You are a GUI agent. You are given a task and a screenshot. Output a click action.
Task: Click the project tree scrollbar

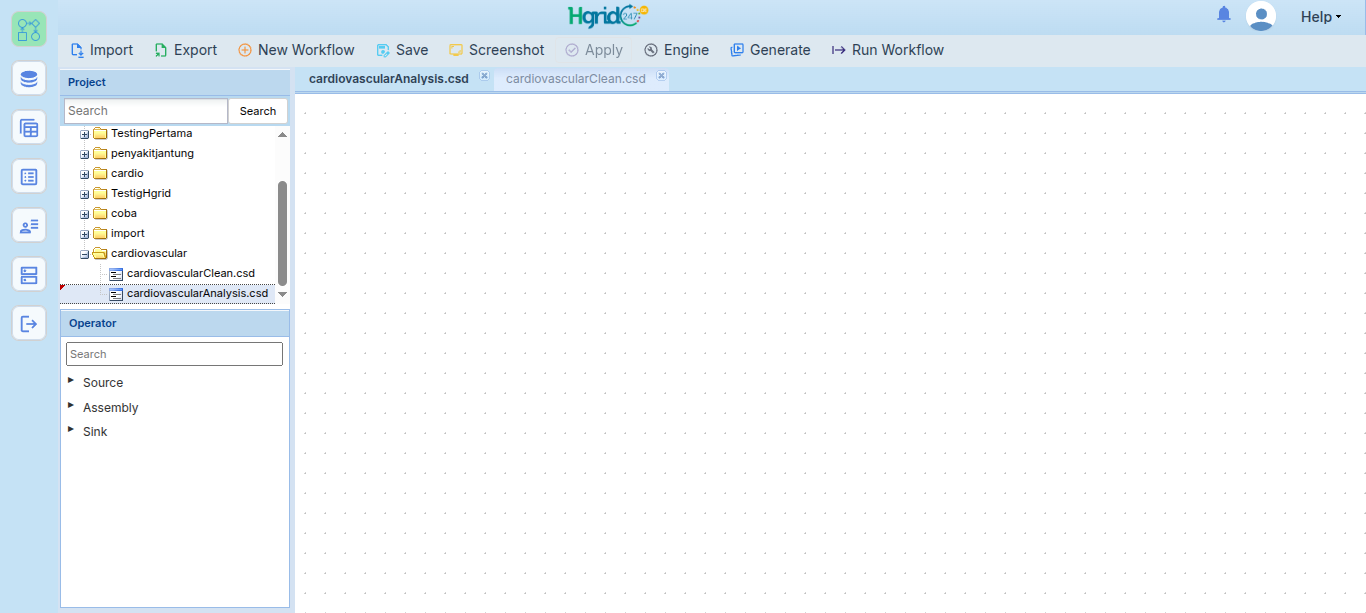pyautogui.click(x=282, y=232)
